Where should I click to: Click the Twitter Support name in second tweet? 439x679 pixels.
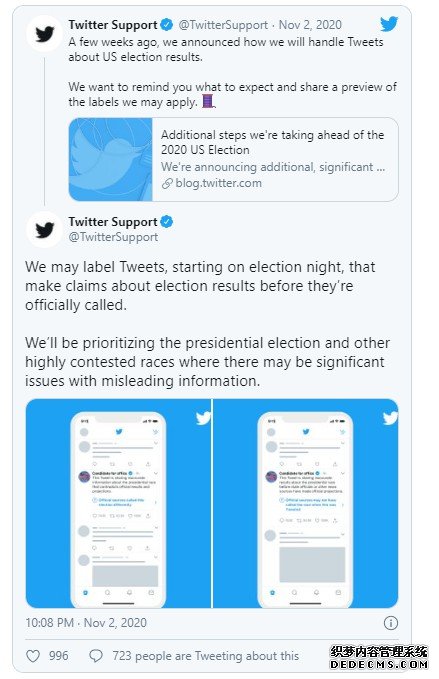tap(113, 222)
